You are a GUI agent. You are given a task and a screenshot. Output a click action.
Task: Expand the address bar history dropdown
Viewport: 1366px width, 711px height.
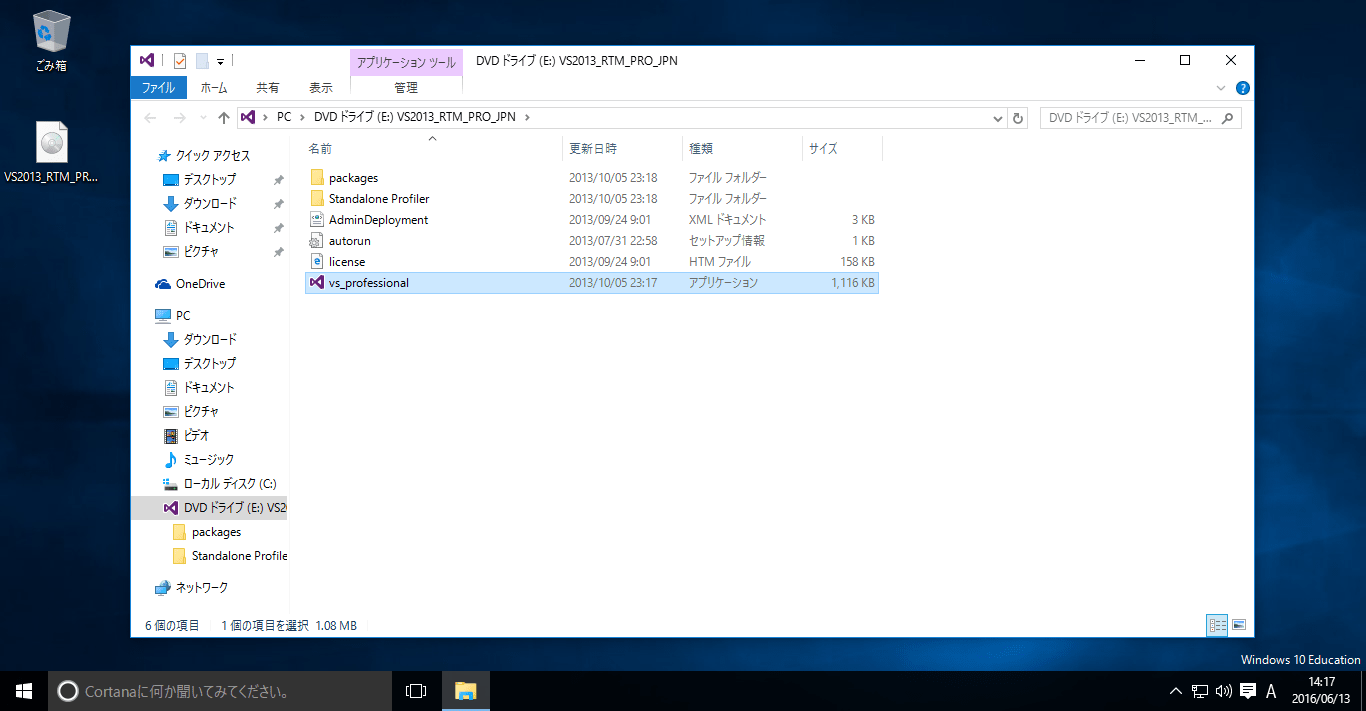pos(996,117)
